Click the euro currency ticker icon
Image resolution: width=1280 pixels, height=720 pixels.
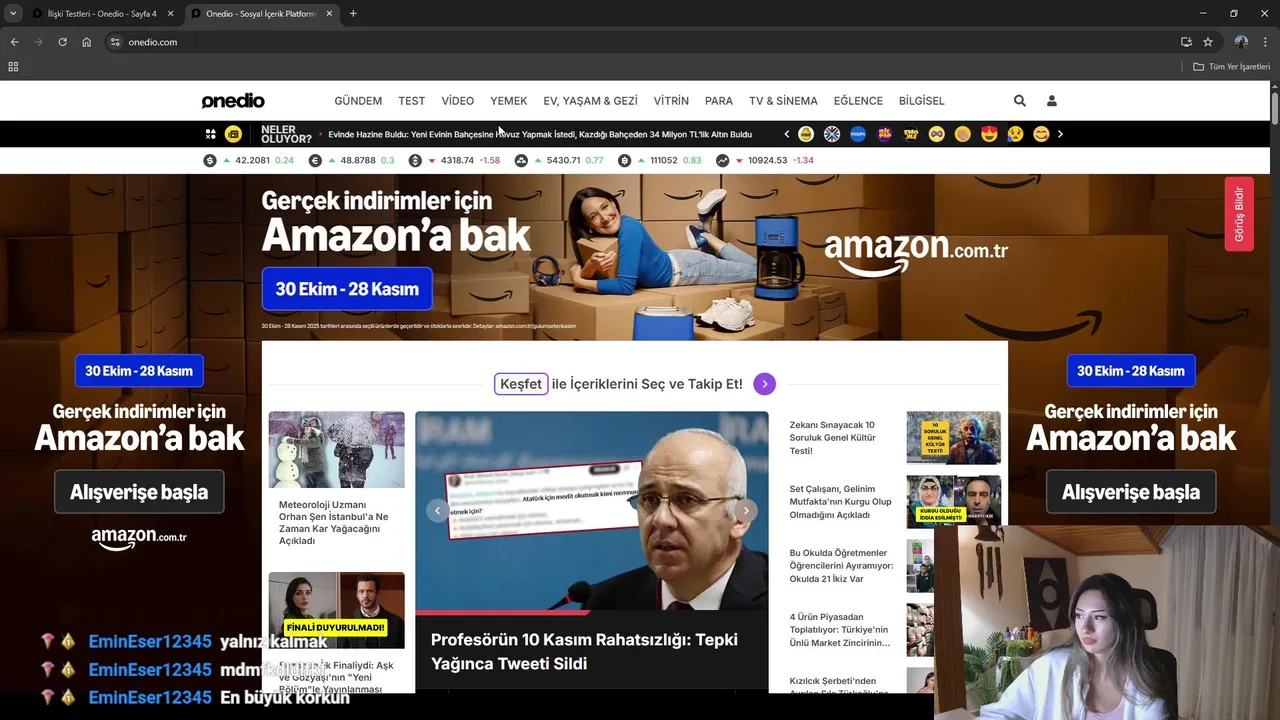315,160
